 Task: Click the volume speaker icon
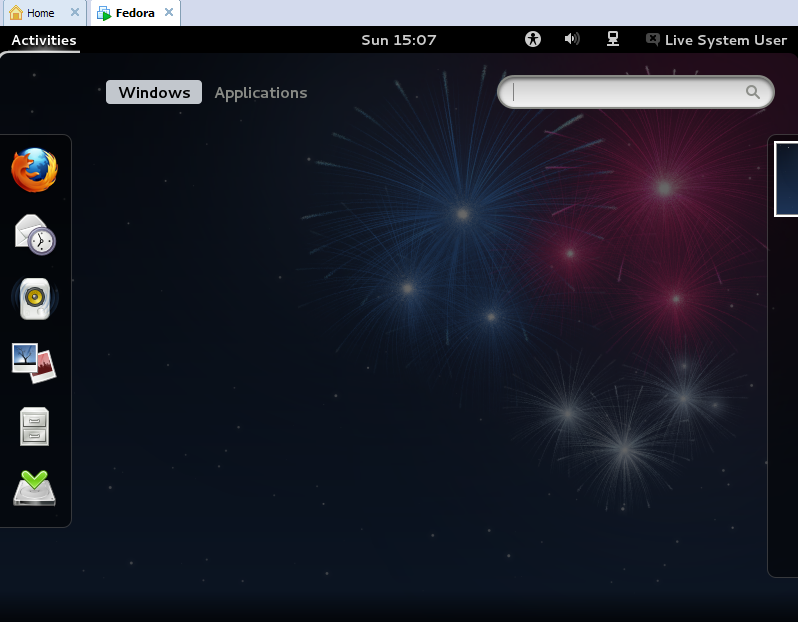click(x=572, y=39)
